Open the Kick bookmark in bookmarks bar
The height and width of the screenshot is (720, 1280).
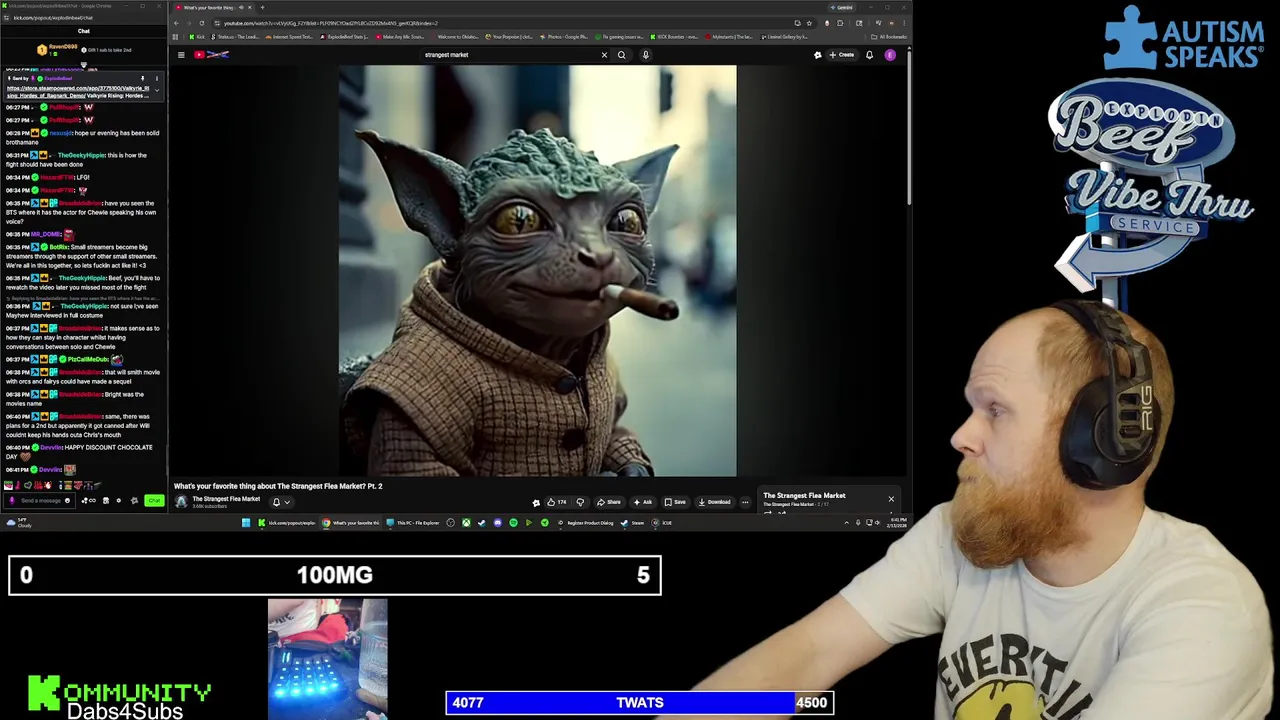pyautogui.click(x=198, y=37)
